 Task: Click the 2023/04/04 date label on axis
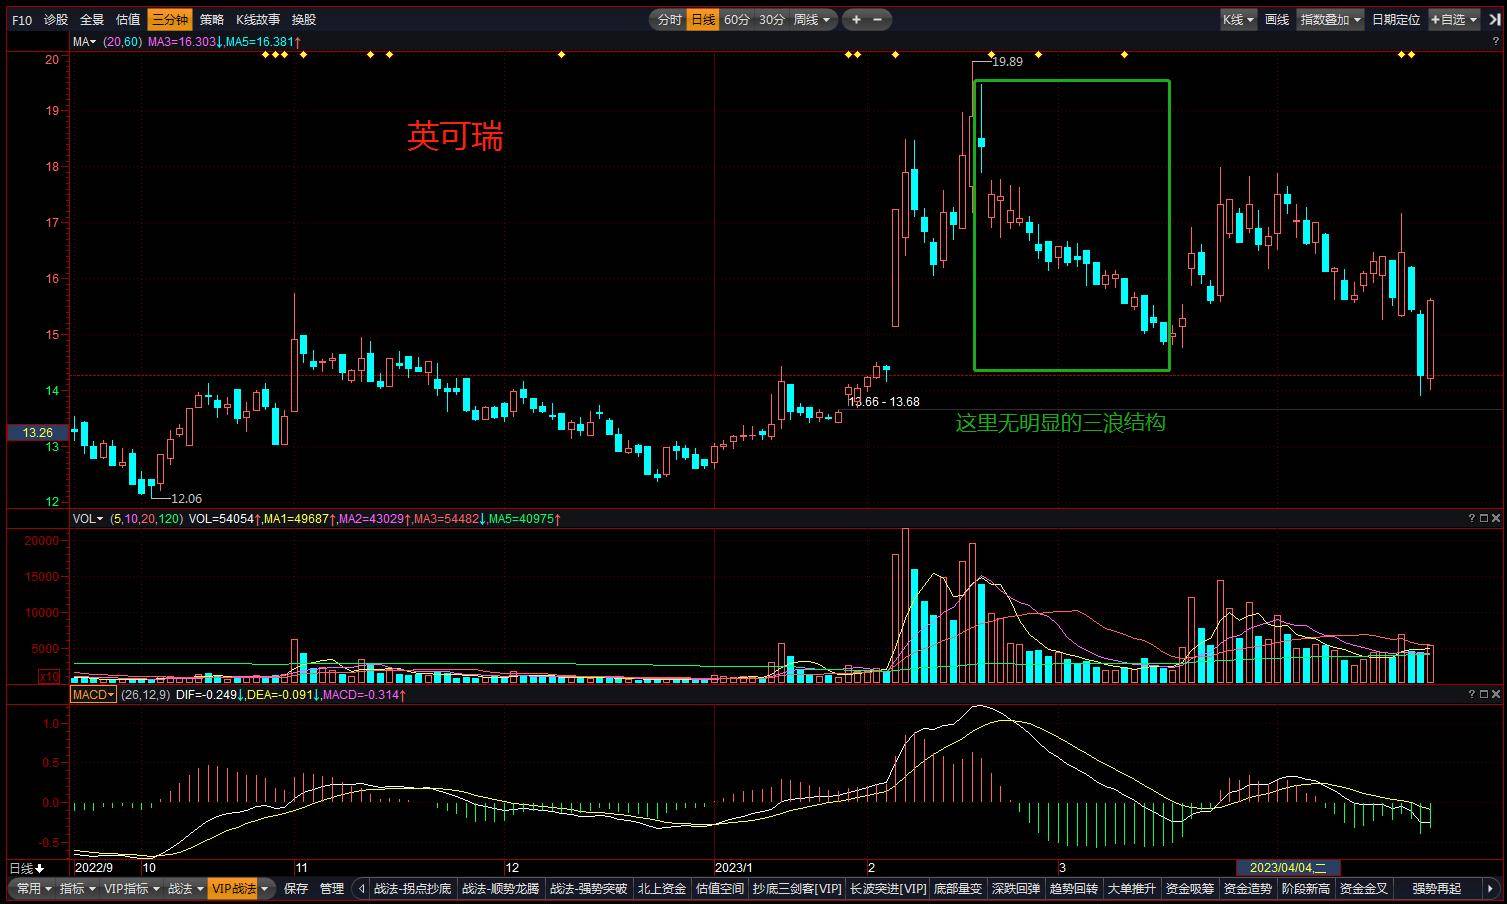[1288, 867]
